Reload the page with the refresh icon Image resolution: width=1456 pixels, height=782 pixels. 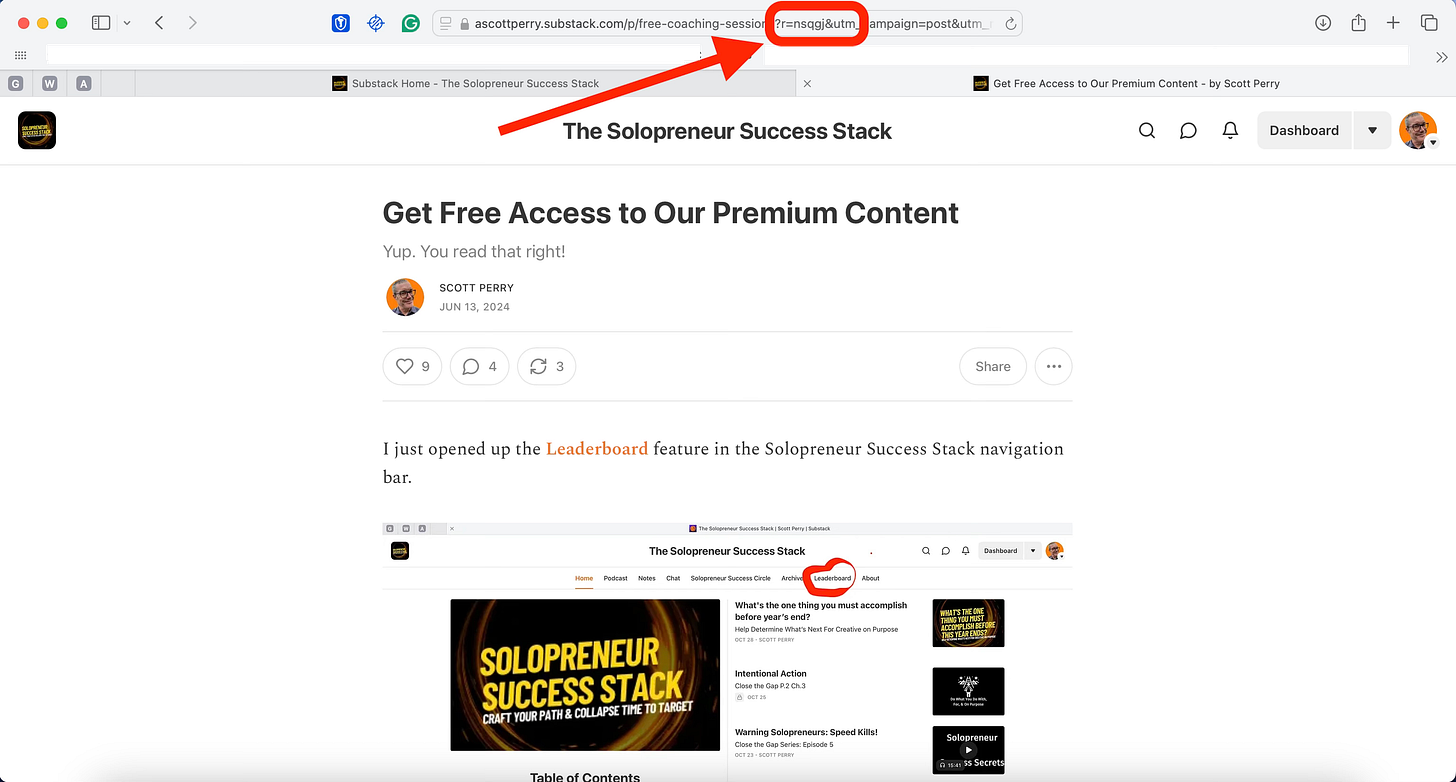tap(1011, 24)
